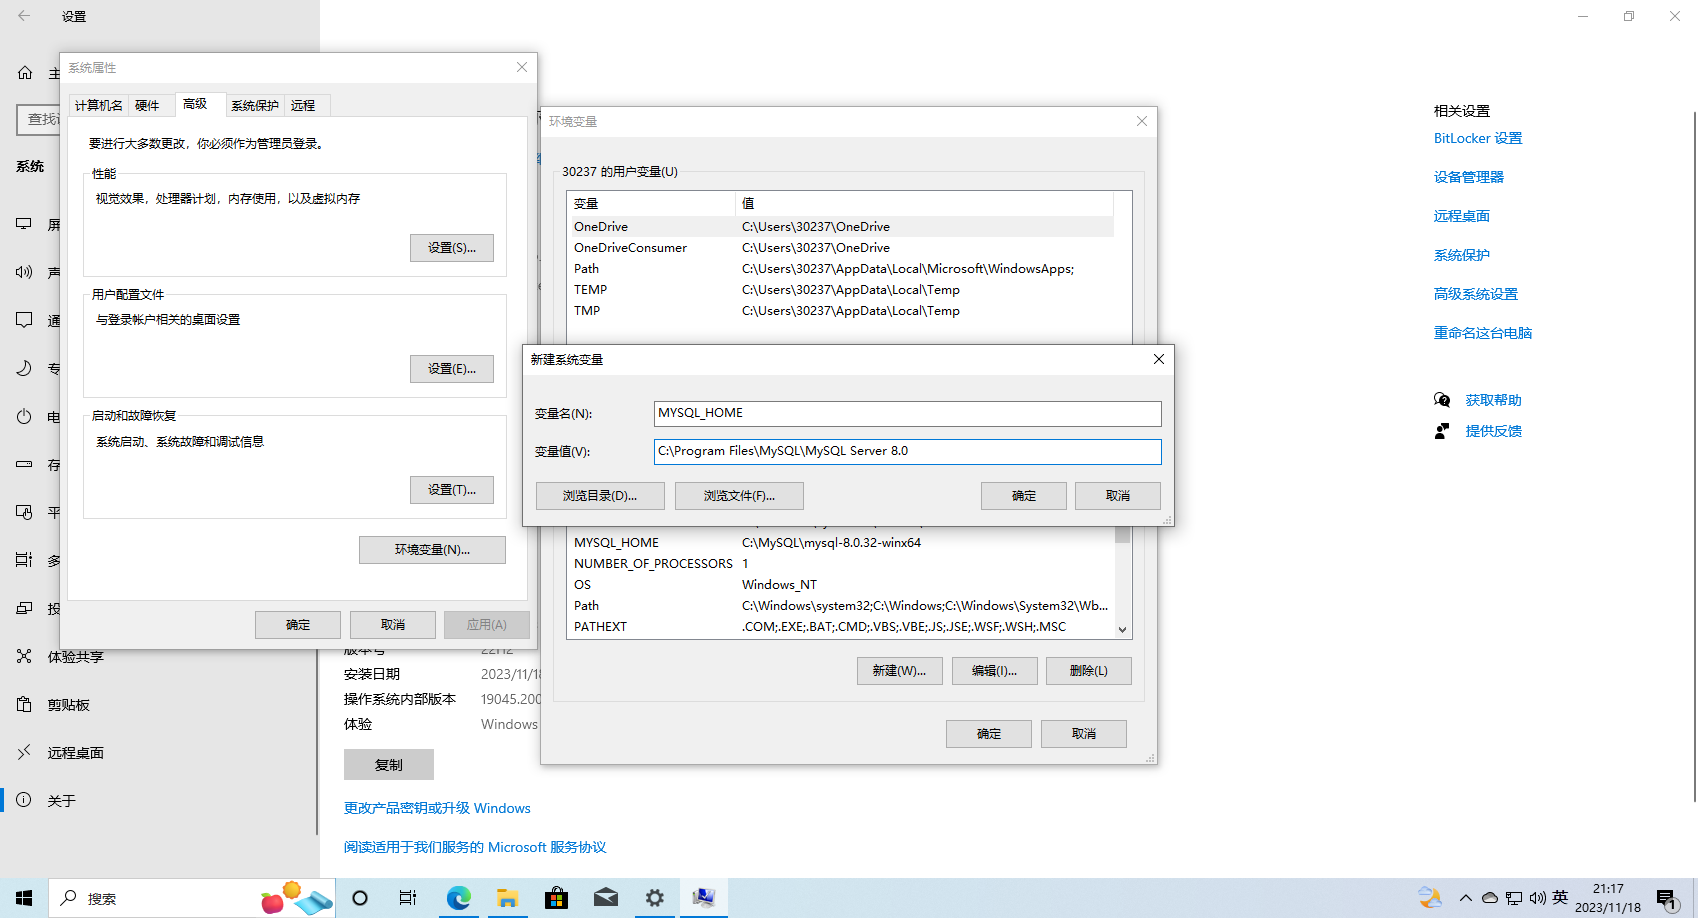Viewport: 1698px width, 918px height.
Task: Click the Settings gear in the taskbar
Action: click(x=655, y=898)
